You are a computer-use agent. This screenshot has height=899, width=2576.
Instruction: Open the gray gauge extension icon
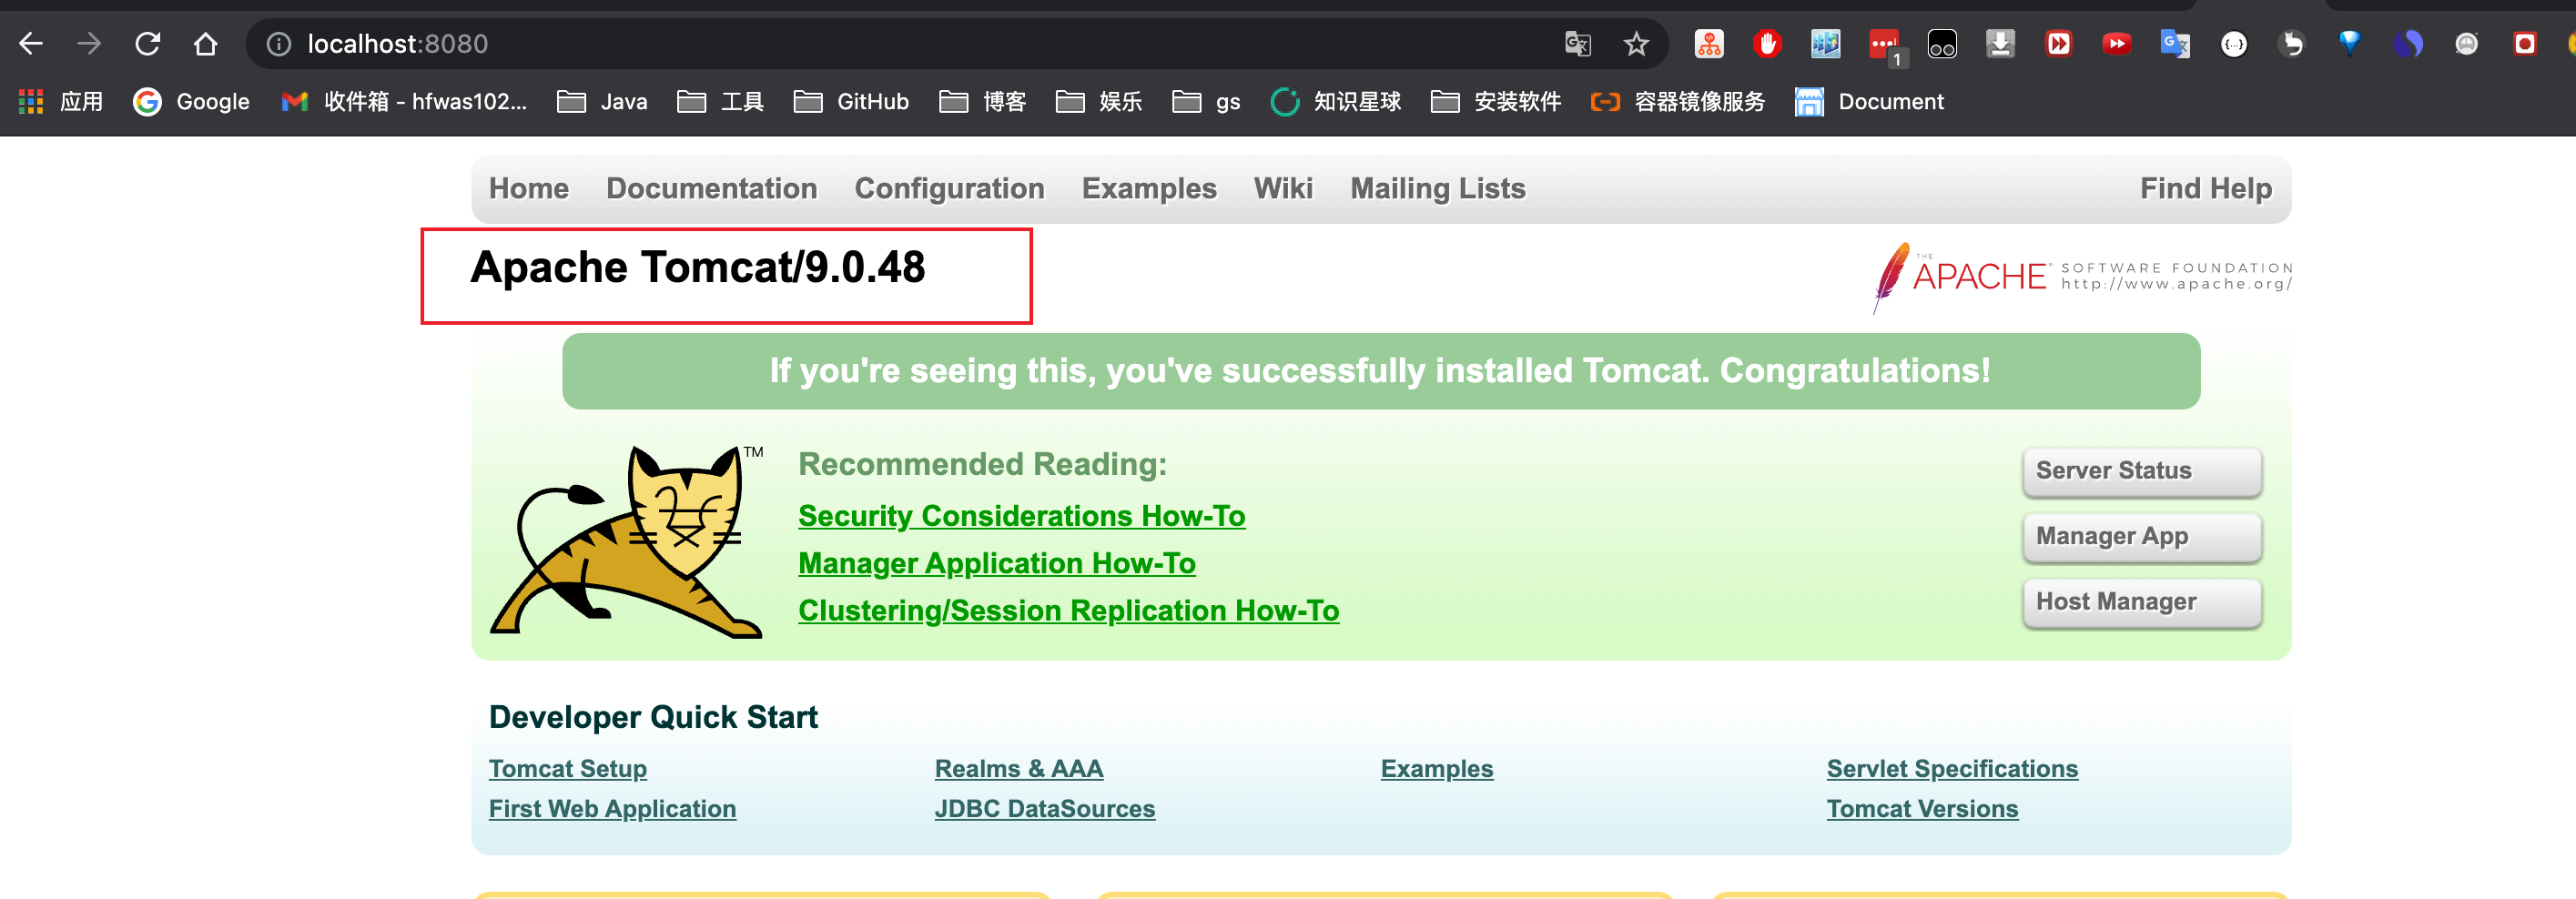(x=2467, y=44)
